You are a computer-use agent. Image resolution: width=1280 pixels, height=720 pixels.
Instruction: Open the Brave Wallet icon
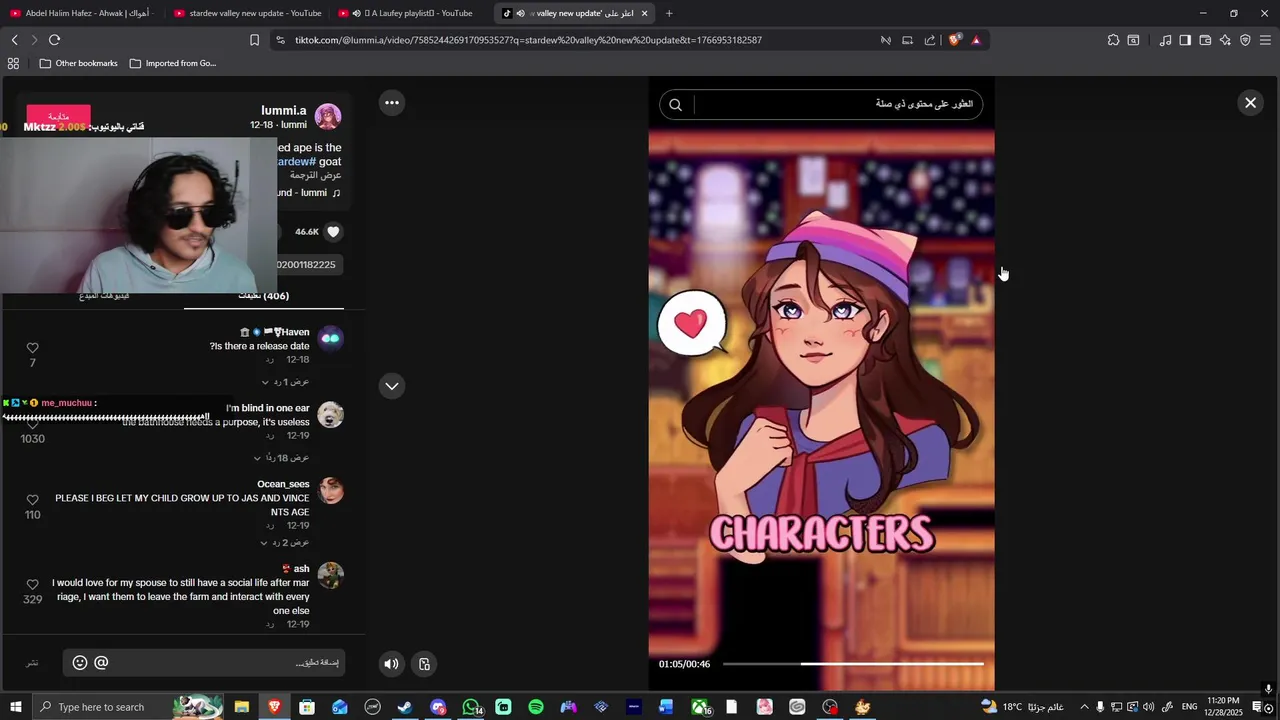(1205, 40)
